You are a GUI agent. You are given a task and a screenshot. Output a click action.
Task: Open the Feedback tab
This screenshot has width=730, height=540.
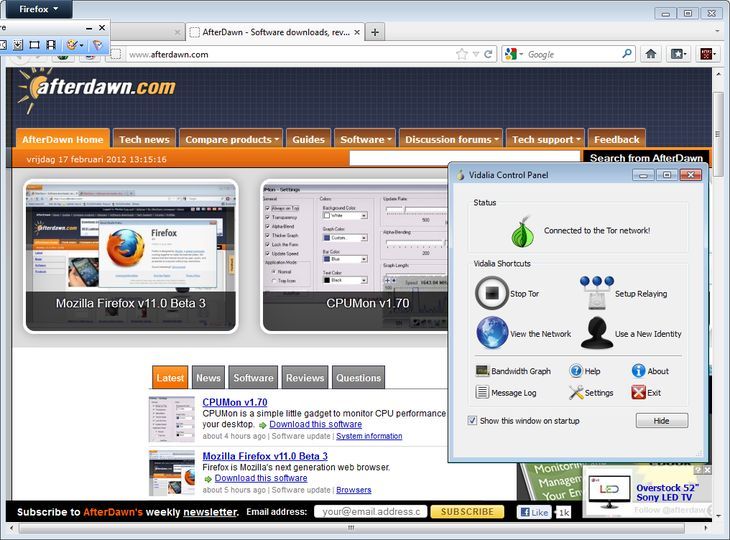click(616, 139)
